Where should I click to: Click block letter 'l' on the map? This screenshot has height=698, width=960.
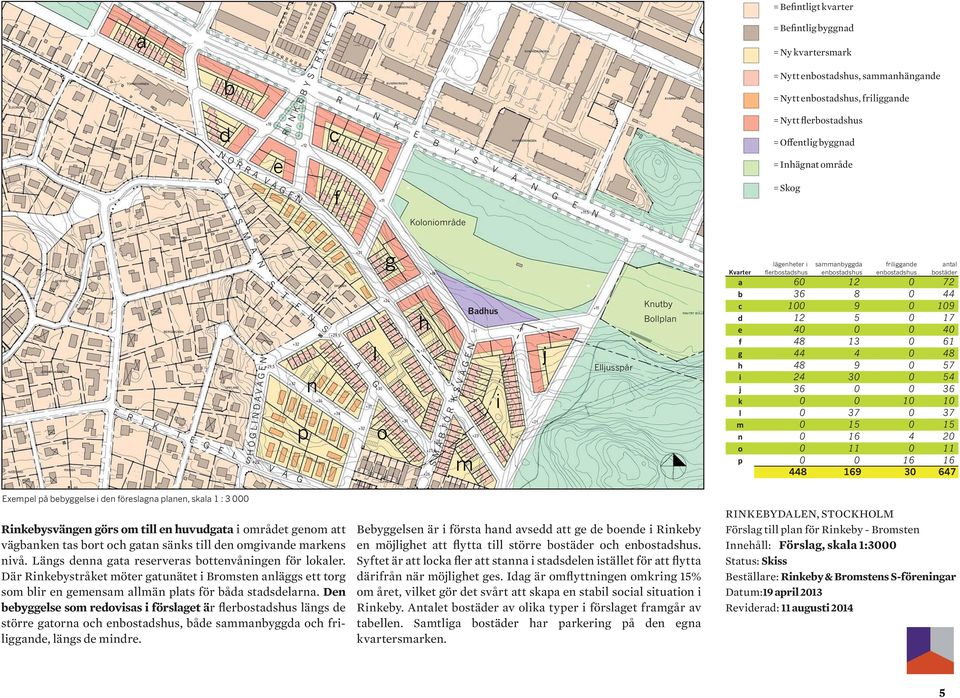pyautogui.click(x=375, y=353)
